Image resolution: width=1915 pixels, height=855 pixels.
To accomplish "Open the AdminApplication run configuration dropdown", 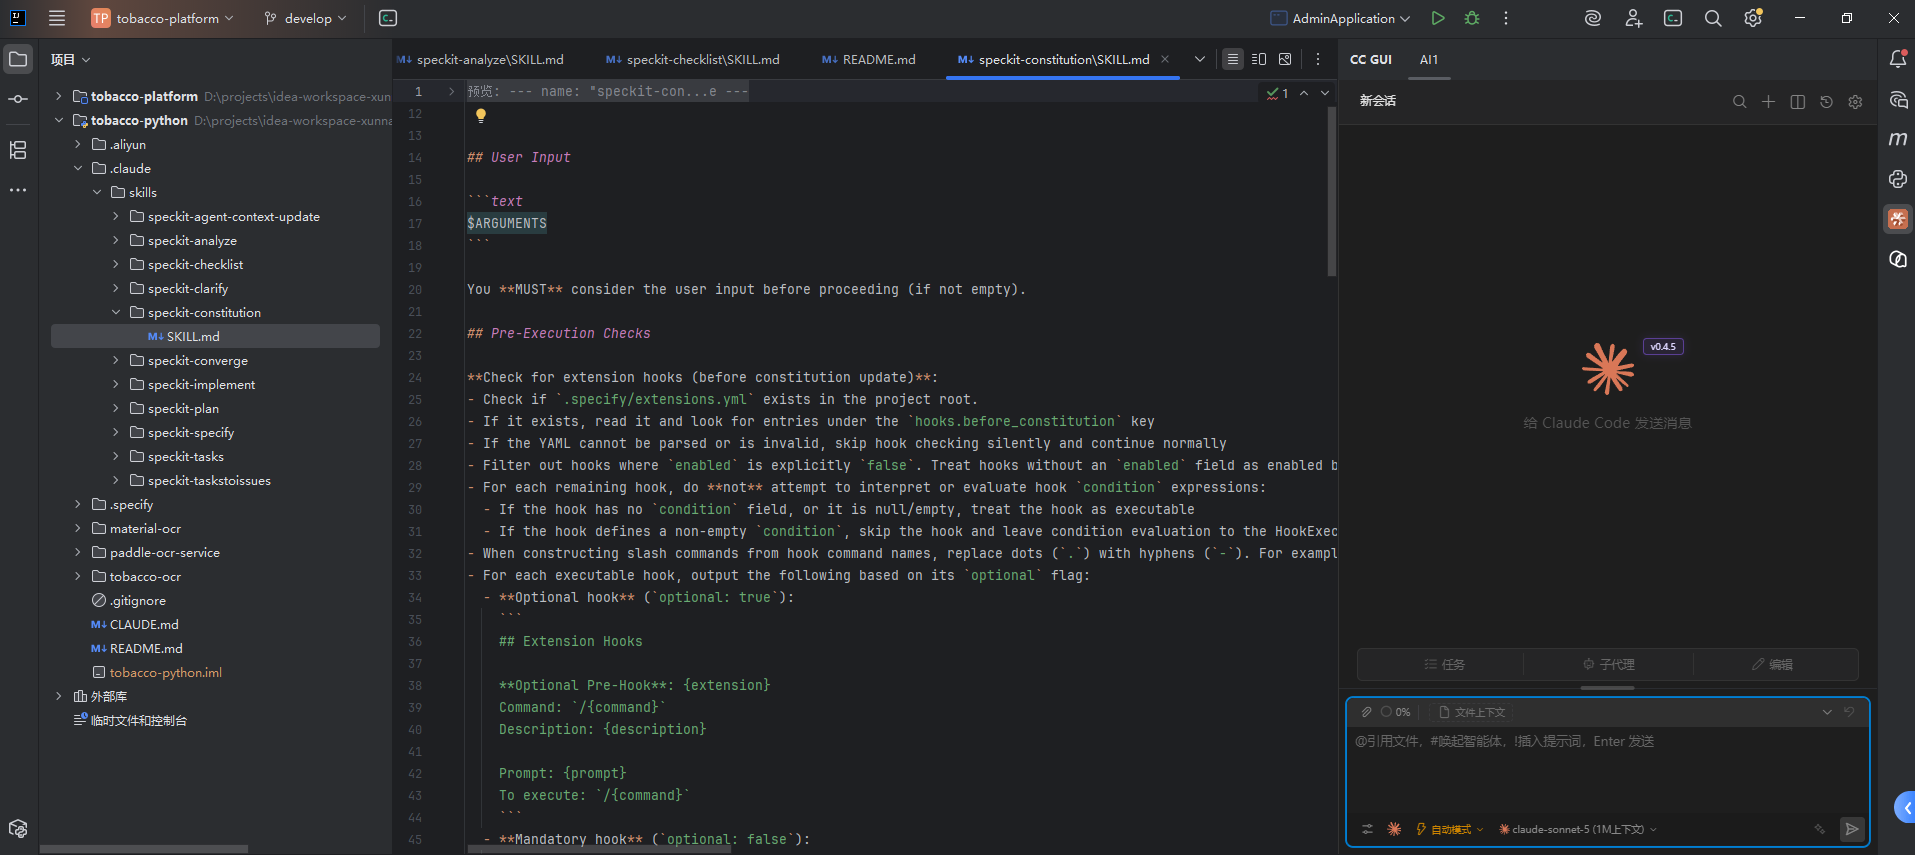I will point(1340,18).
